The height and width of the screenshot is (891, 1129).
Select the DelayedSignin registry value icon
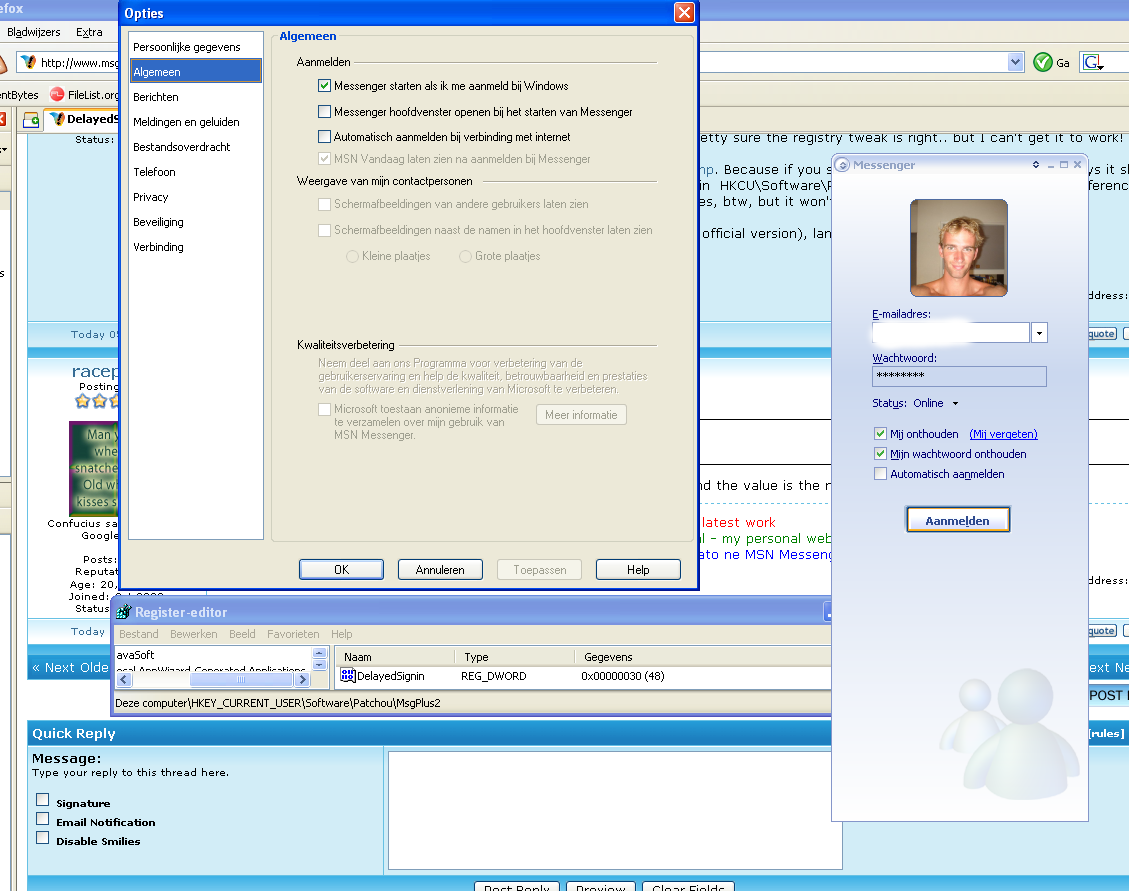(x=348, y=676)
